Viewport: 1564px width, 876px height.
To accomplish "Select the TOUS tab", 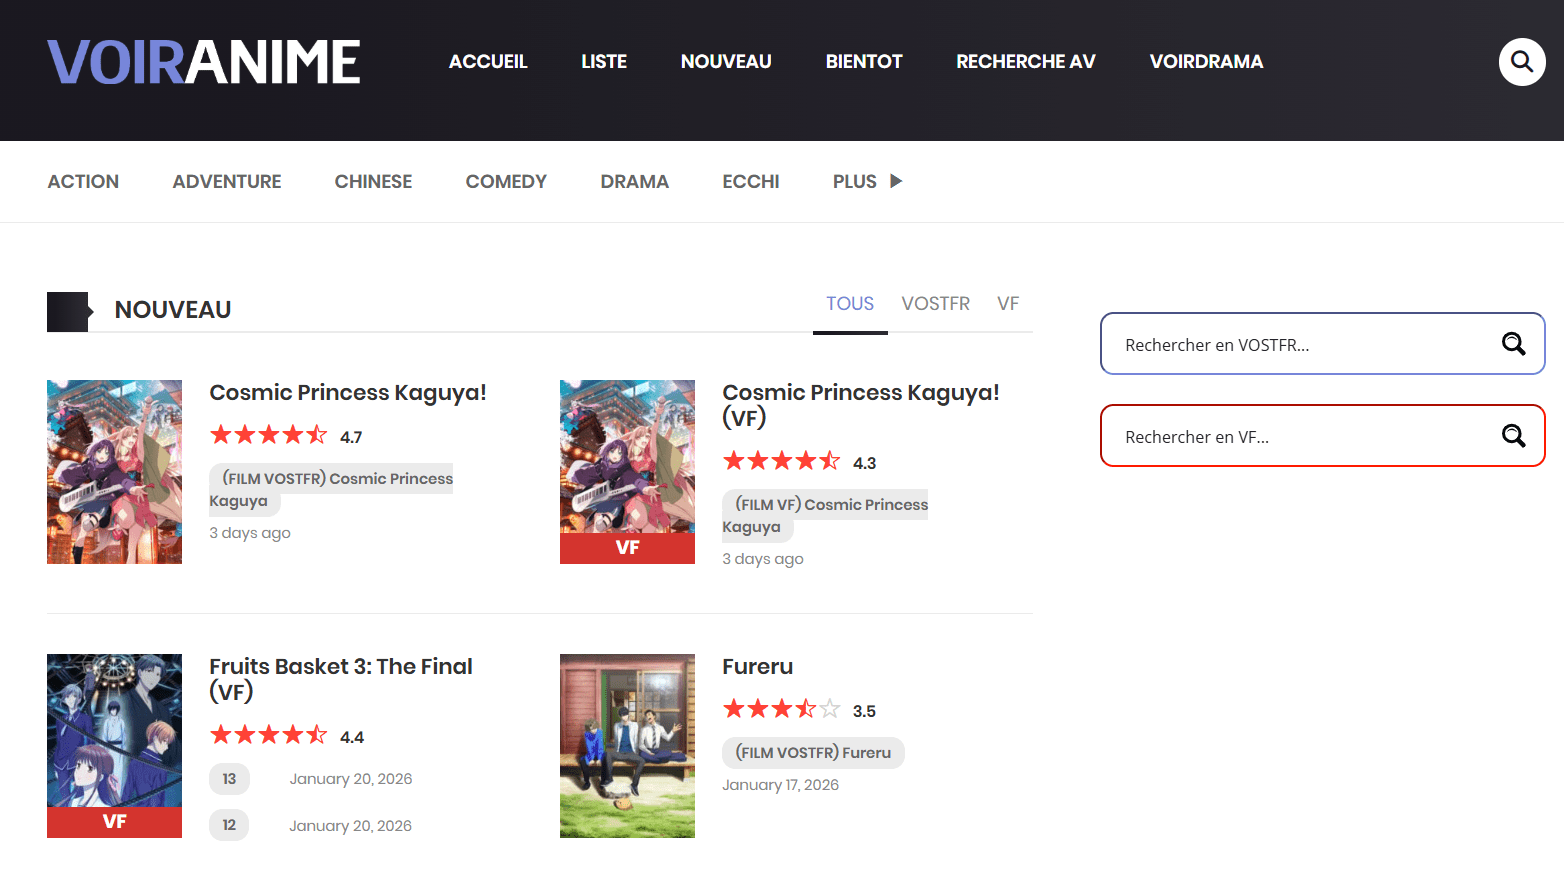I will [x=849, y=304].
